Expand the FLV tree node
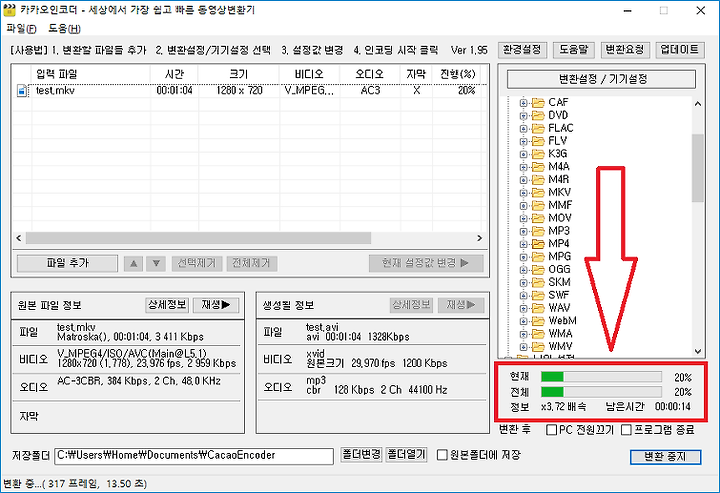Screen dimensions: 720x493 click(523, 141)
